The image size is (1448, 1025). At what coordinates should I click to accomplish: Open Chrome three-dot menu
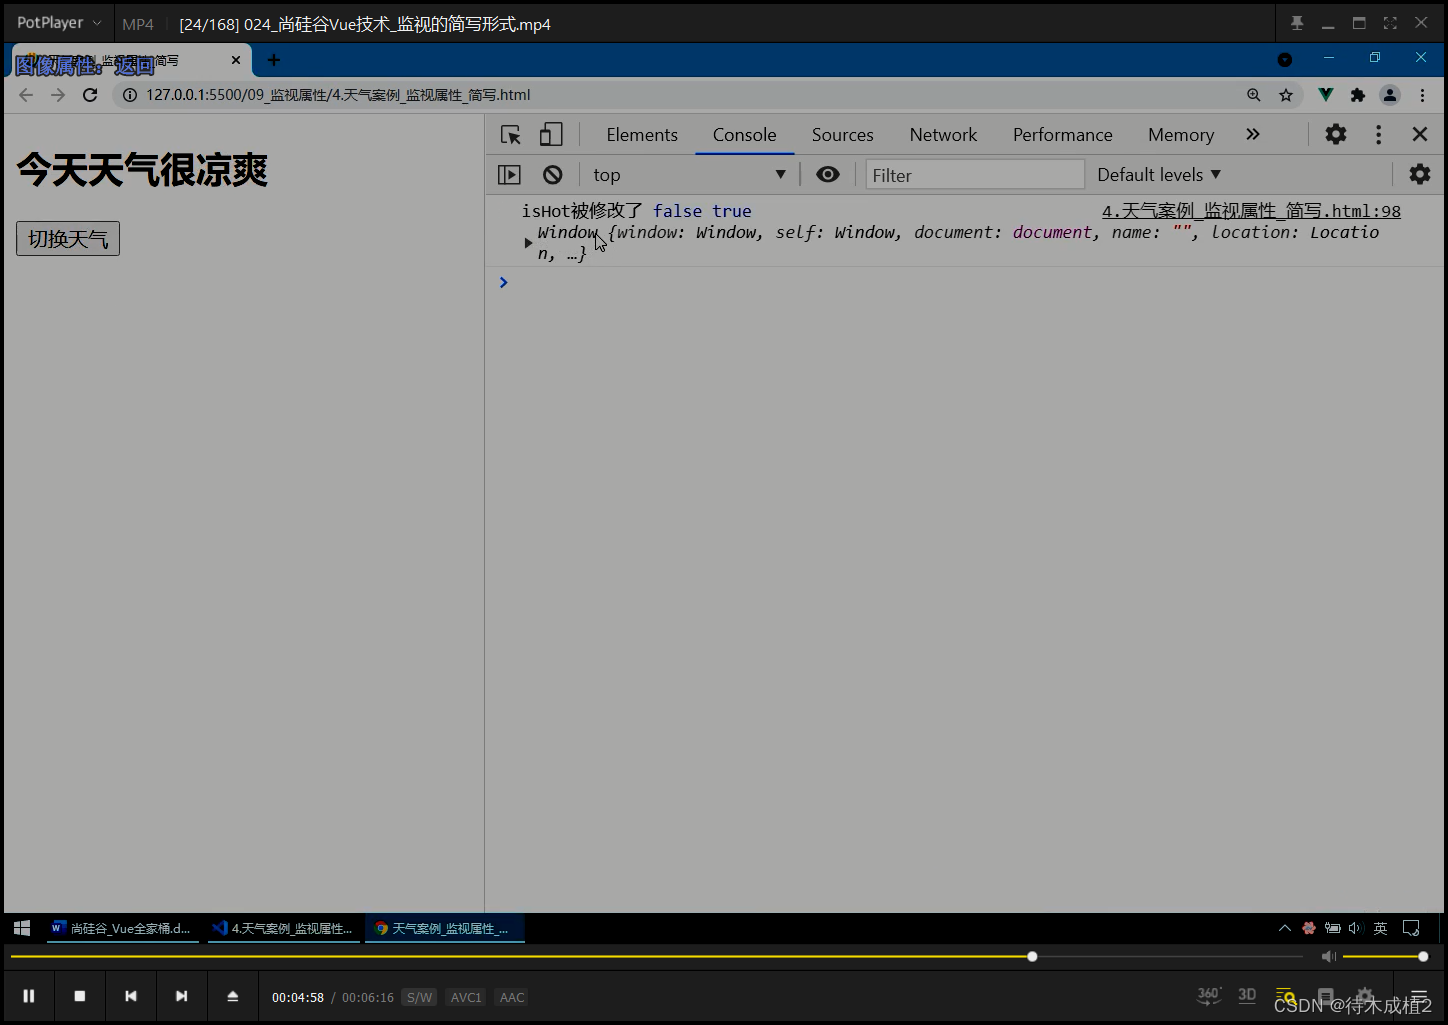coord(1422,95)
